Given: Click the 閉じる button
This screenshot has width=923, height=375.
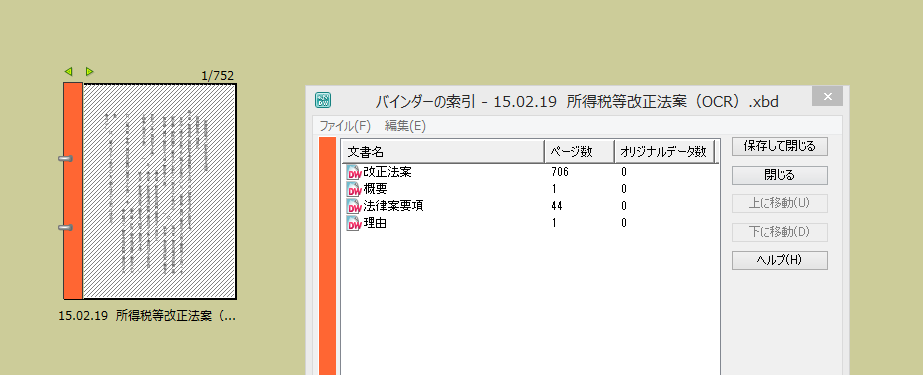Looking at the screenshot, I should point(779,175).
